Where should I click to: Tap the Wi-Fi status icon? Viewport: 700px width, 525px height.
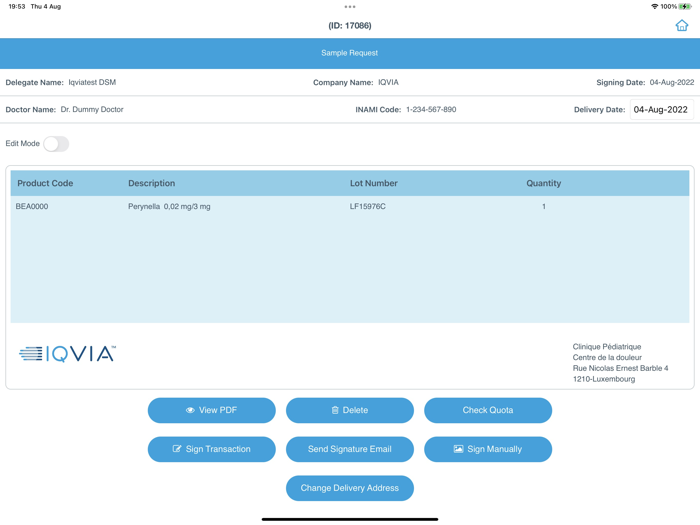654,7
